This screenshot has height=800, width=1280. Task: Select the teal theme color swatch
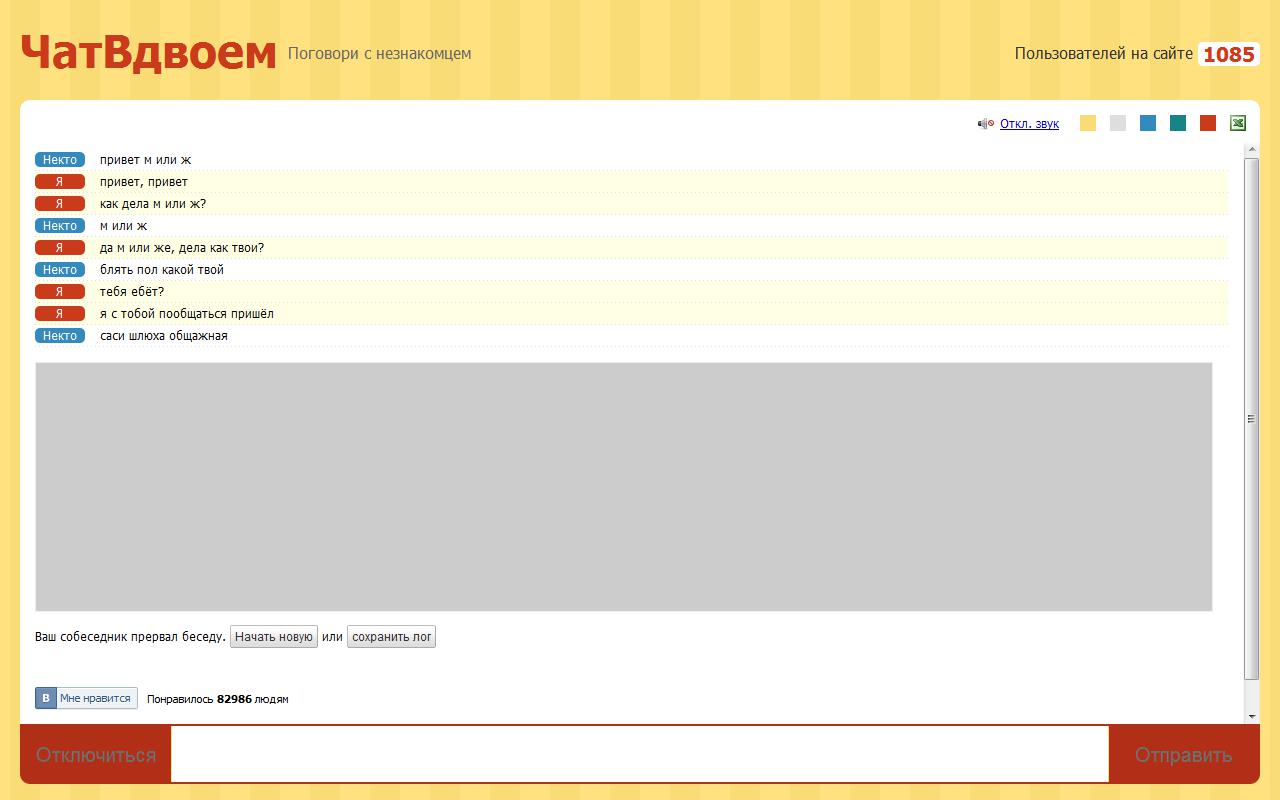click(x=1178, y=123)
